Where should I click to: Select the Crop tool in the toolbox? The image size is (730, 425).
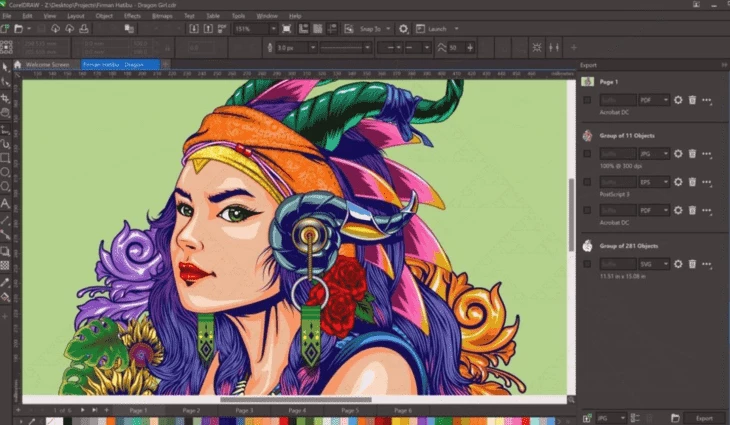[5, 98]
